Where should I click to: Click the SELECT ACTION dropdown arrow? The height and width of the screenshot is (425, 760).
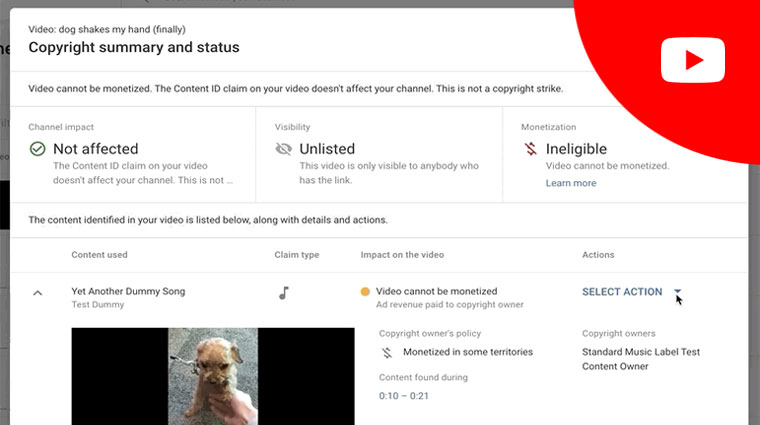pos(678,291)
